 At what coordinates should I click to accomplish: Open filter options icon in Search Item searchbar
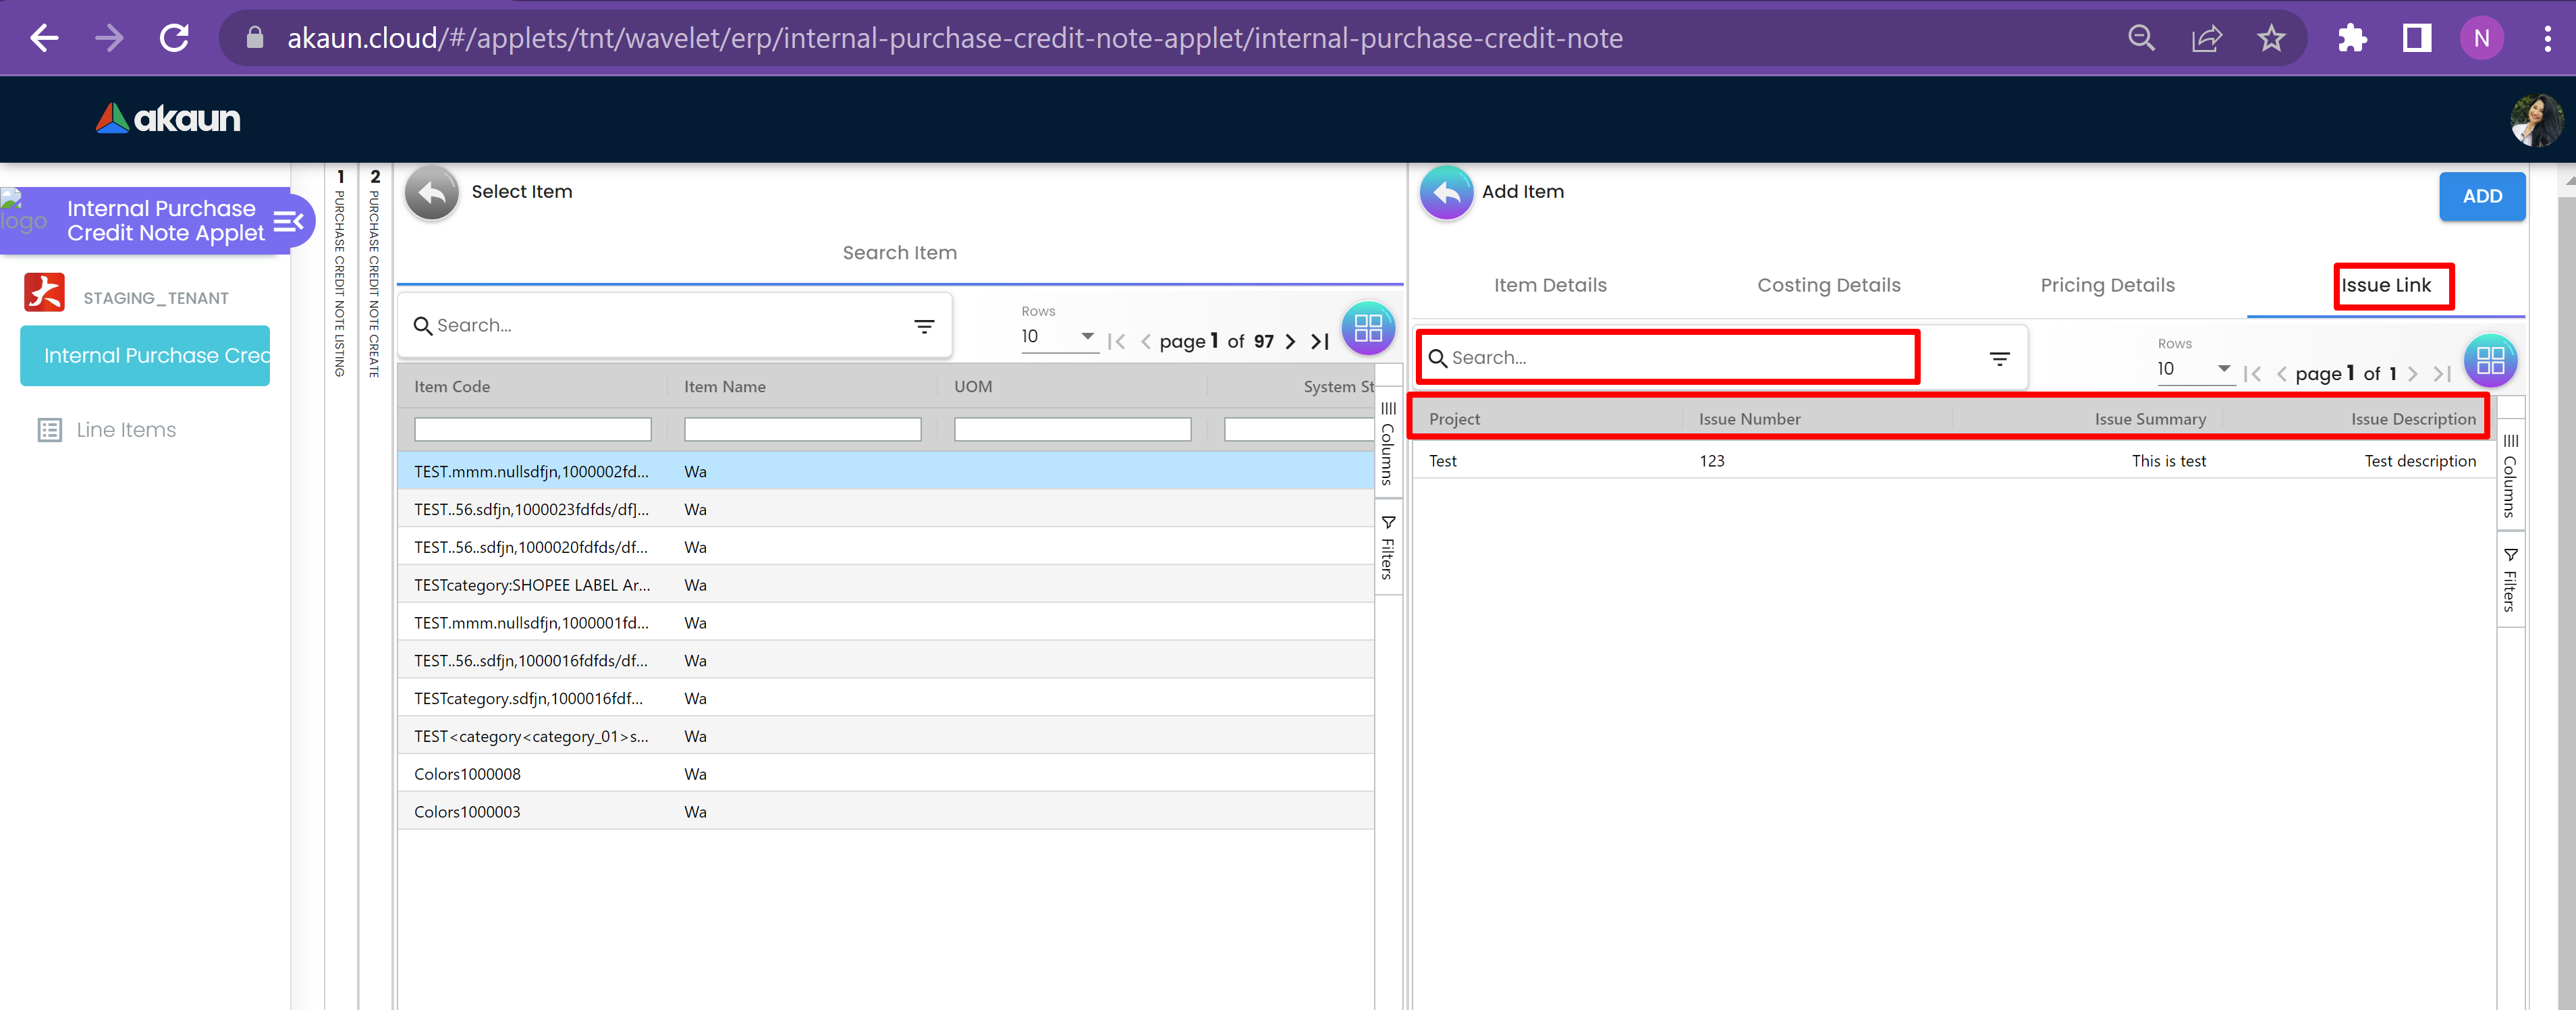click(x=924, y=326)
